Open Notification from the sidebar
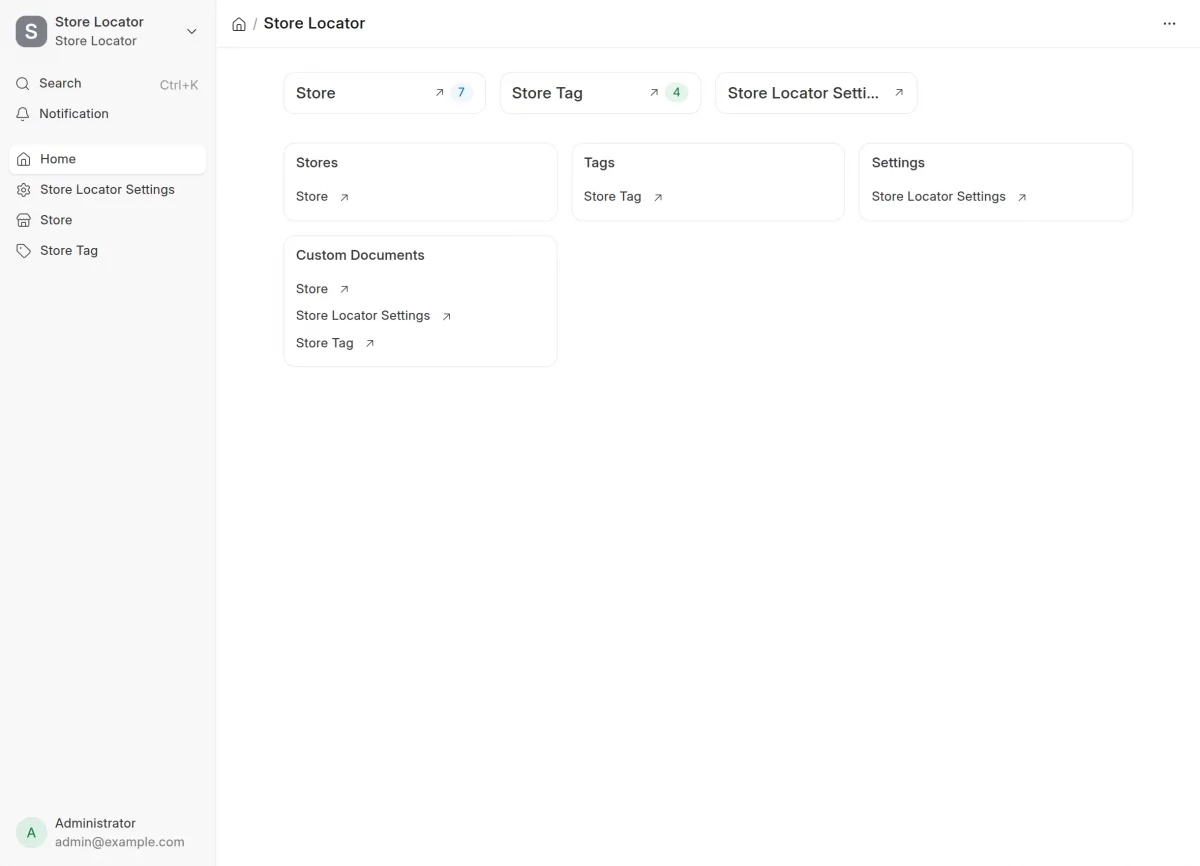Screen dimensions: 1200x866 pos(107,114)
